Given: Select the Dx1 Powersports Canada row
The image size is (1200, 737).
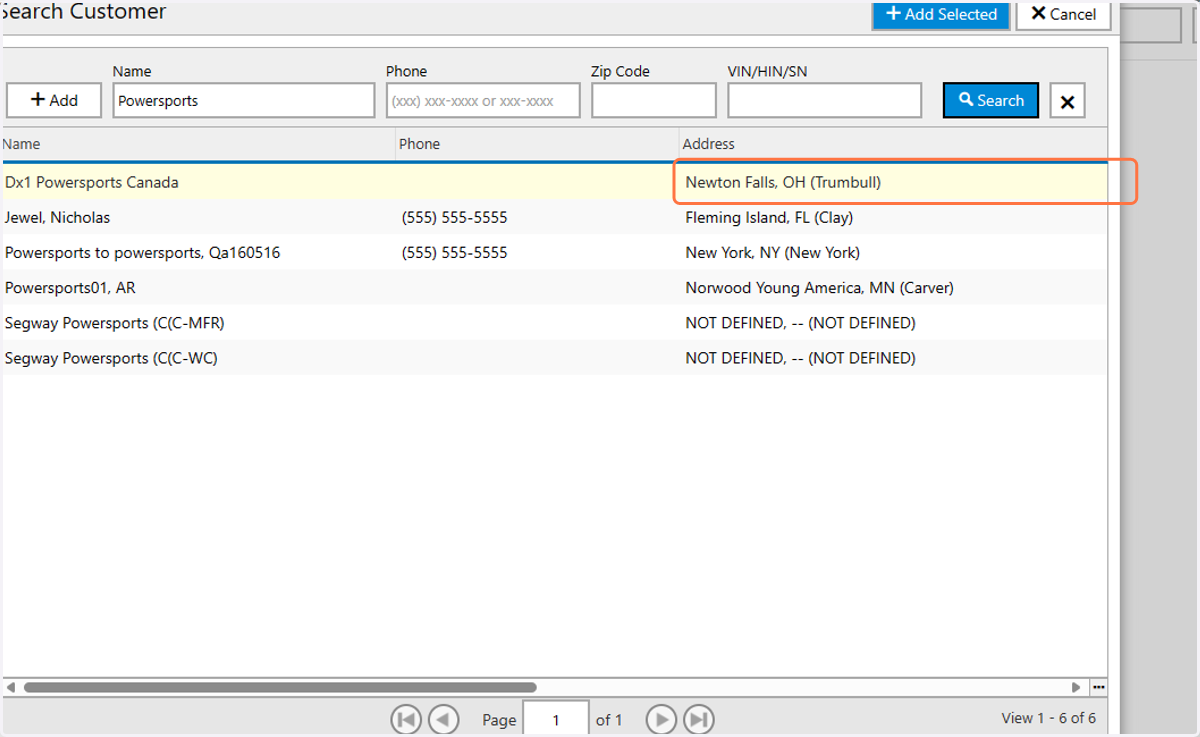Looking at the screenshot, I should click(554, 183).
